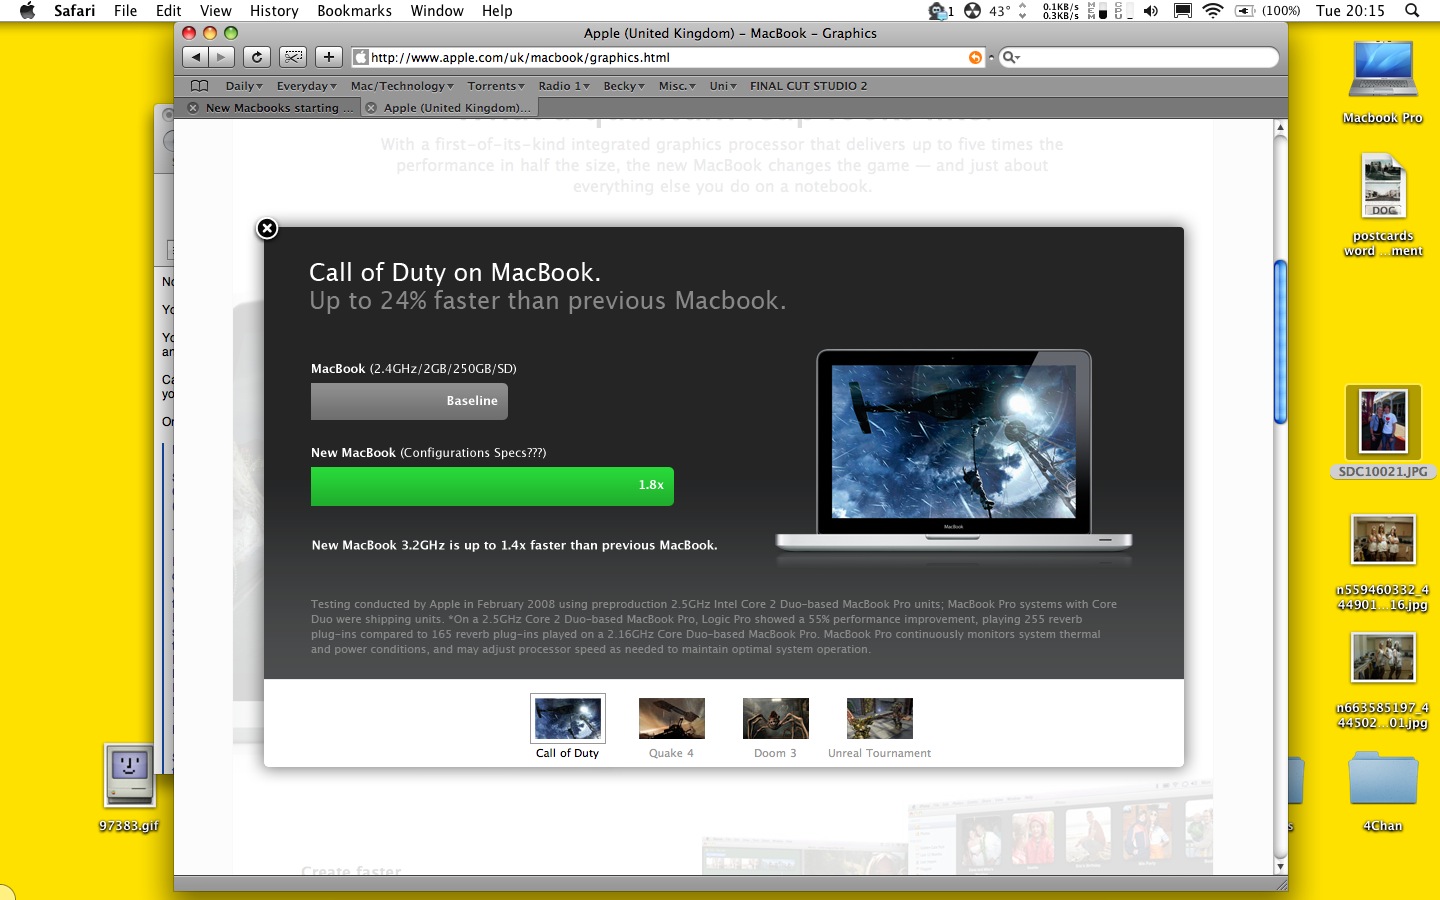Image resolution: width=1440 pixels, height=900 pixels.
Task: Click the network speed KB/s indicator
Action: click(1060, 11)
